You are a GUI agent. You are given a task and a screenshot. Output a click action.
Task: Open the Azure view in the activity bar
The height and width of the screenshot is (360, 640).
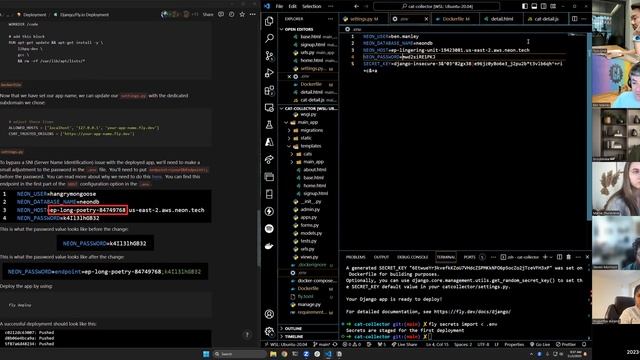coord(269,142)
